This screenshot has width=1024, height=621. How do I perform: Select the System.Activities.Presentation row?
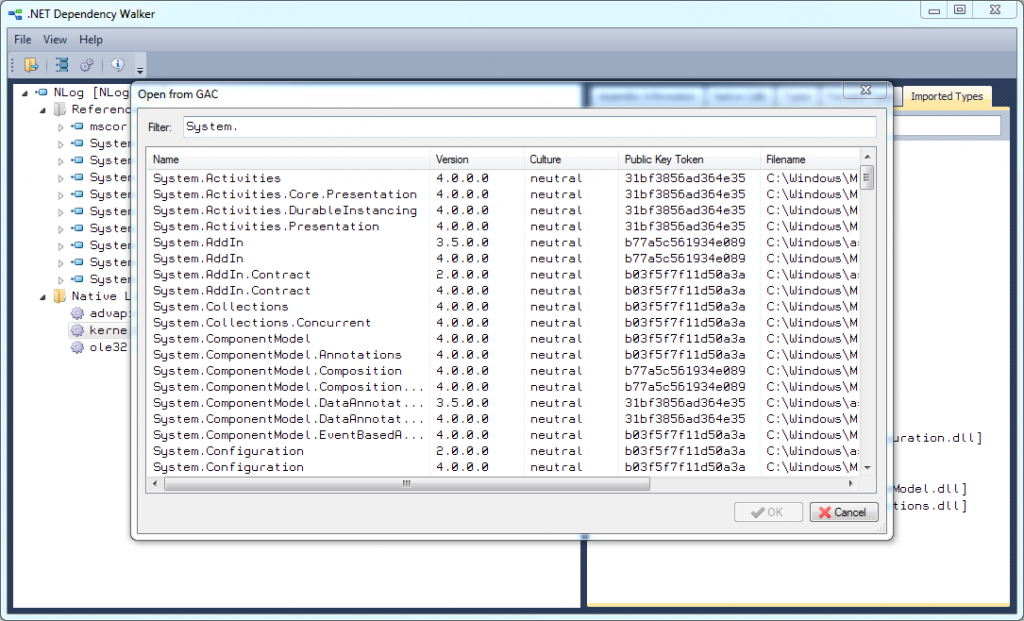504,227
